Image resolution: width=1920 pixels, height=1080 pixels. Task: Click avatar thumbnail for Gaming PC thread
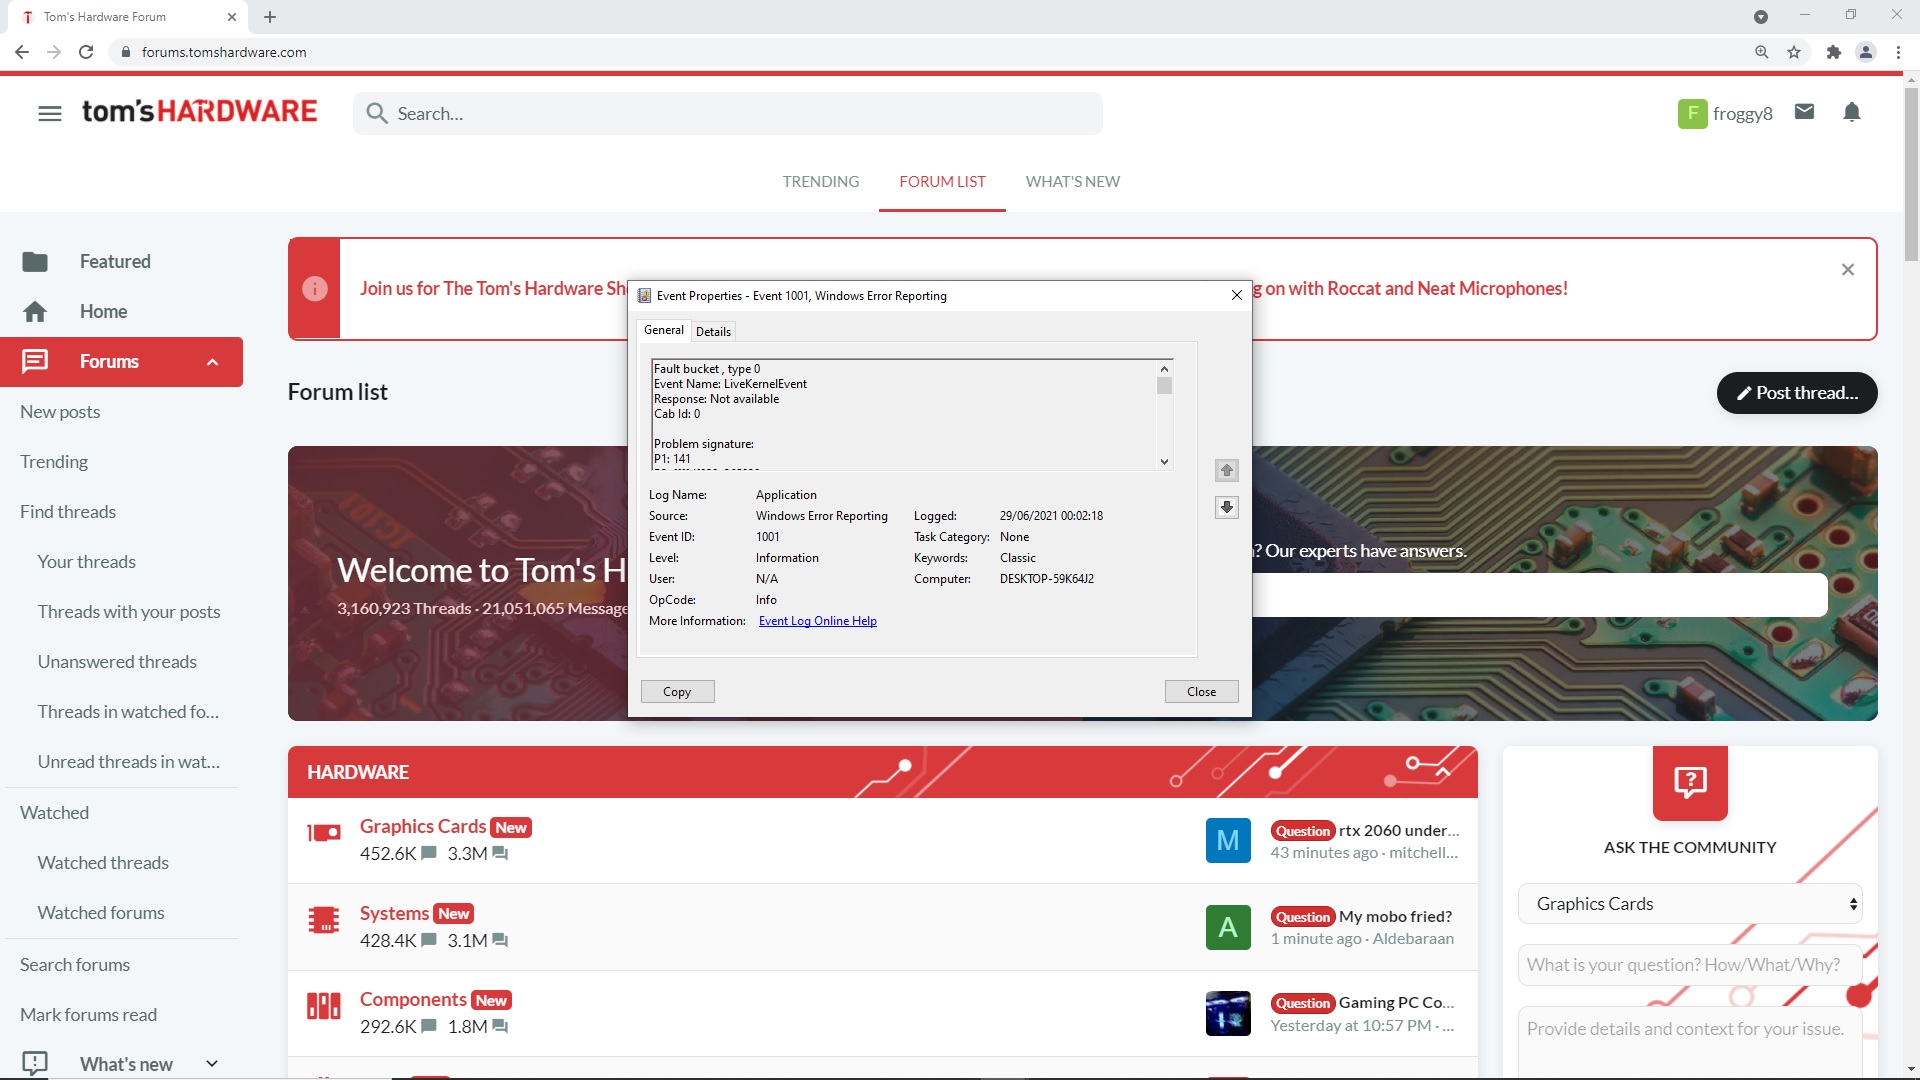pos(1228,1013)
